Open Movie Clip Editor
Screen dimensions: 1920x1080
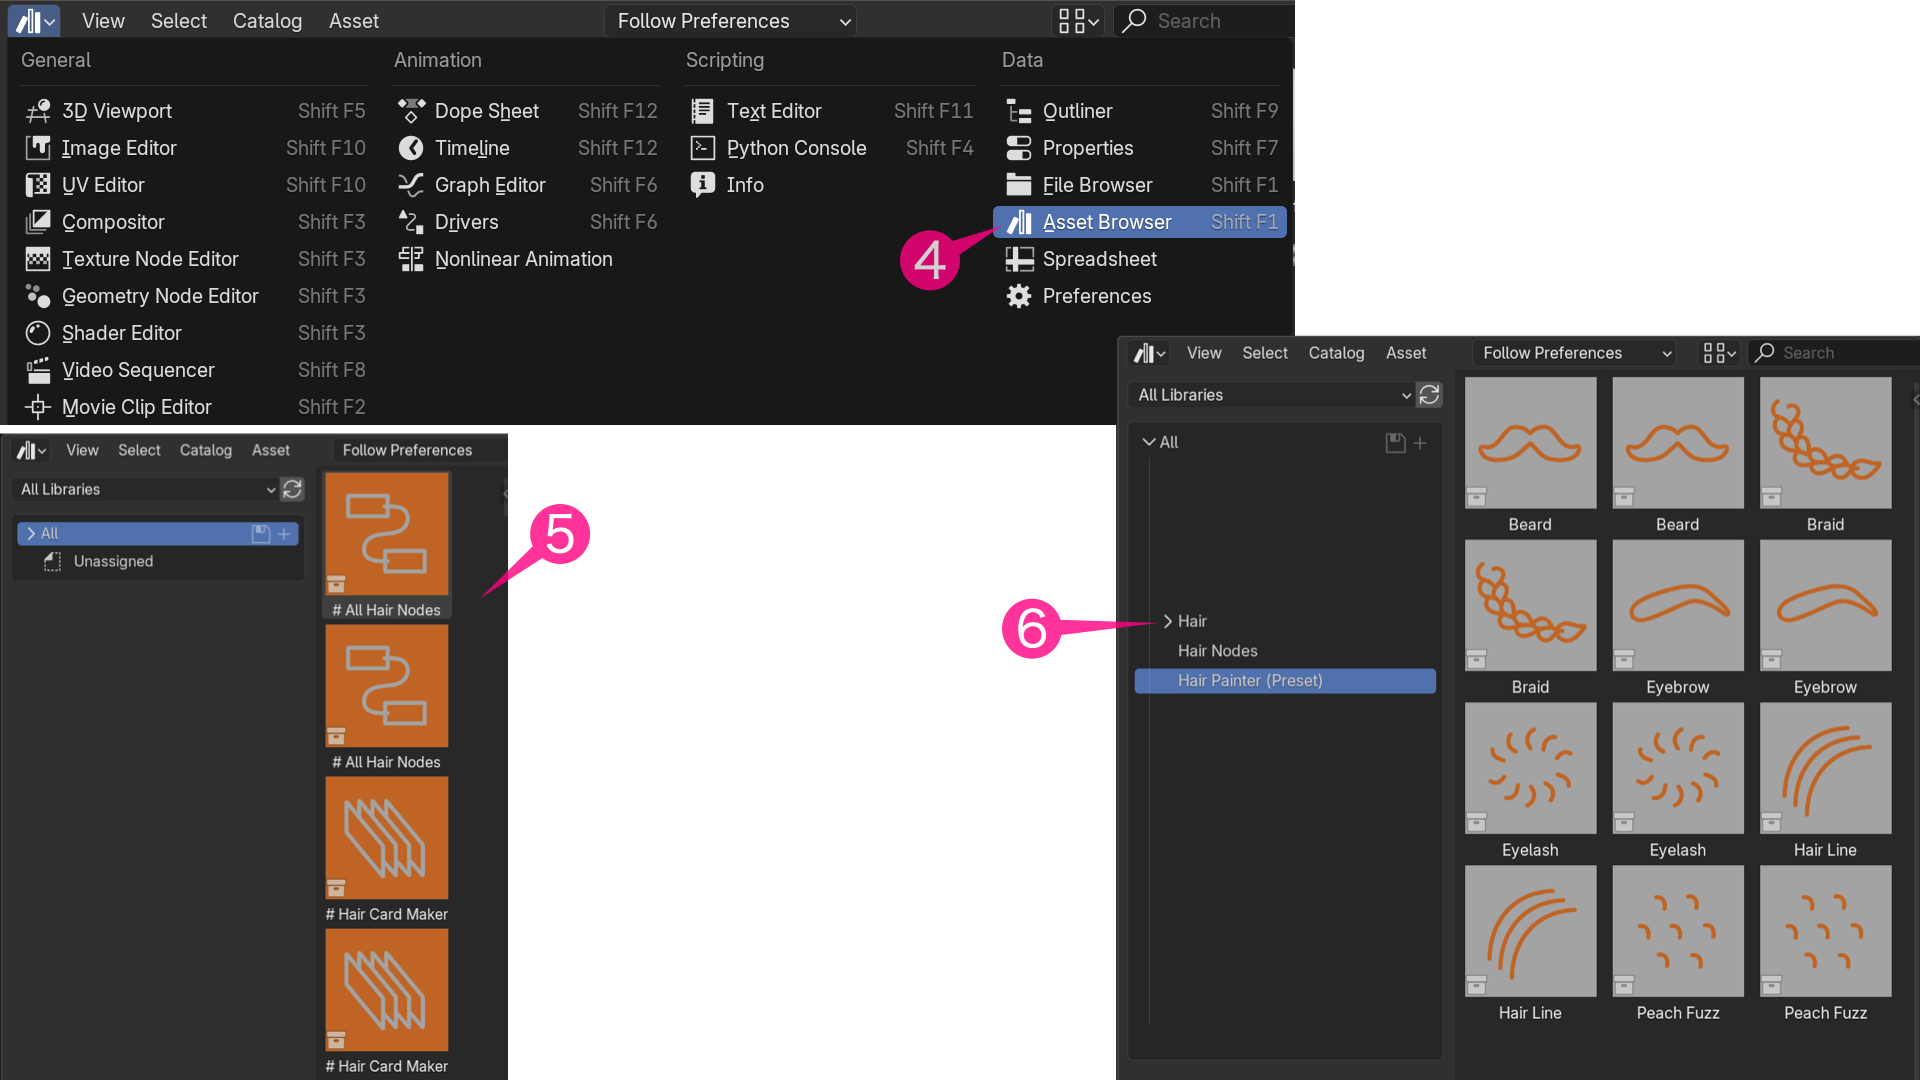point(195,407)
